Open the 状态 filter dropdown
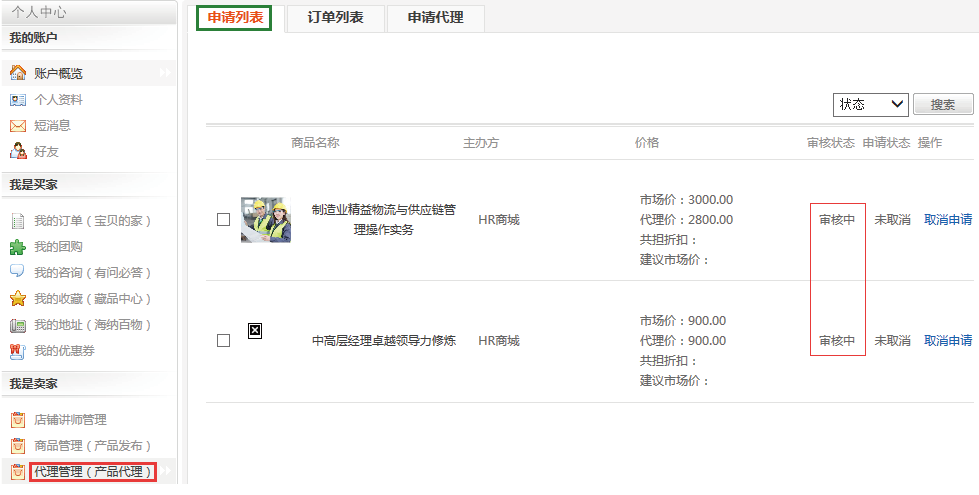 point(870,105)
